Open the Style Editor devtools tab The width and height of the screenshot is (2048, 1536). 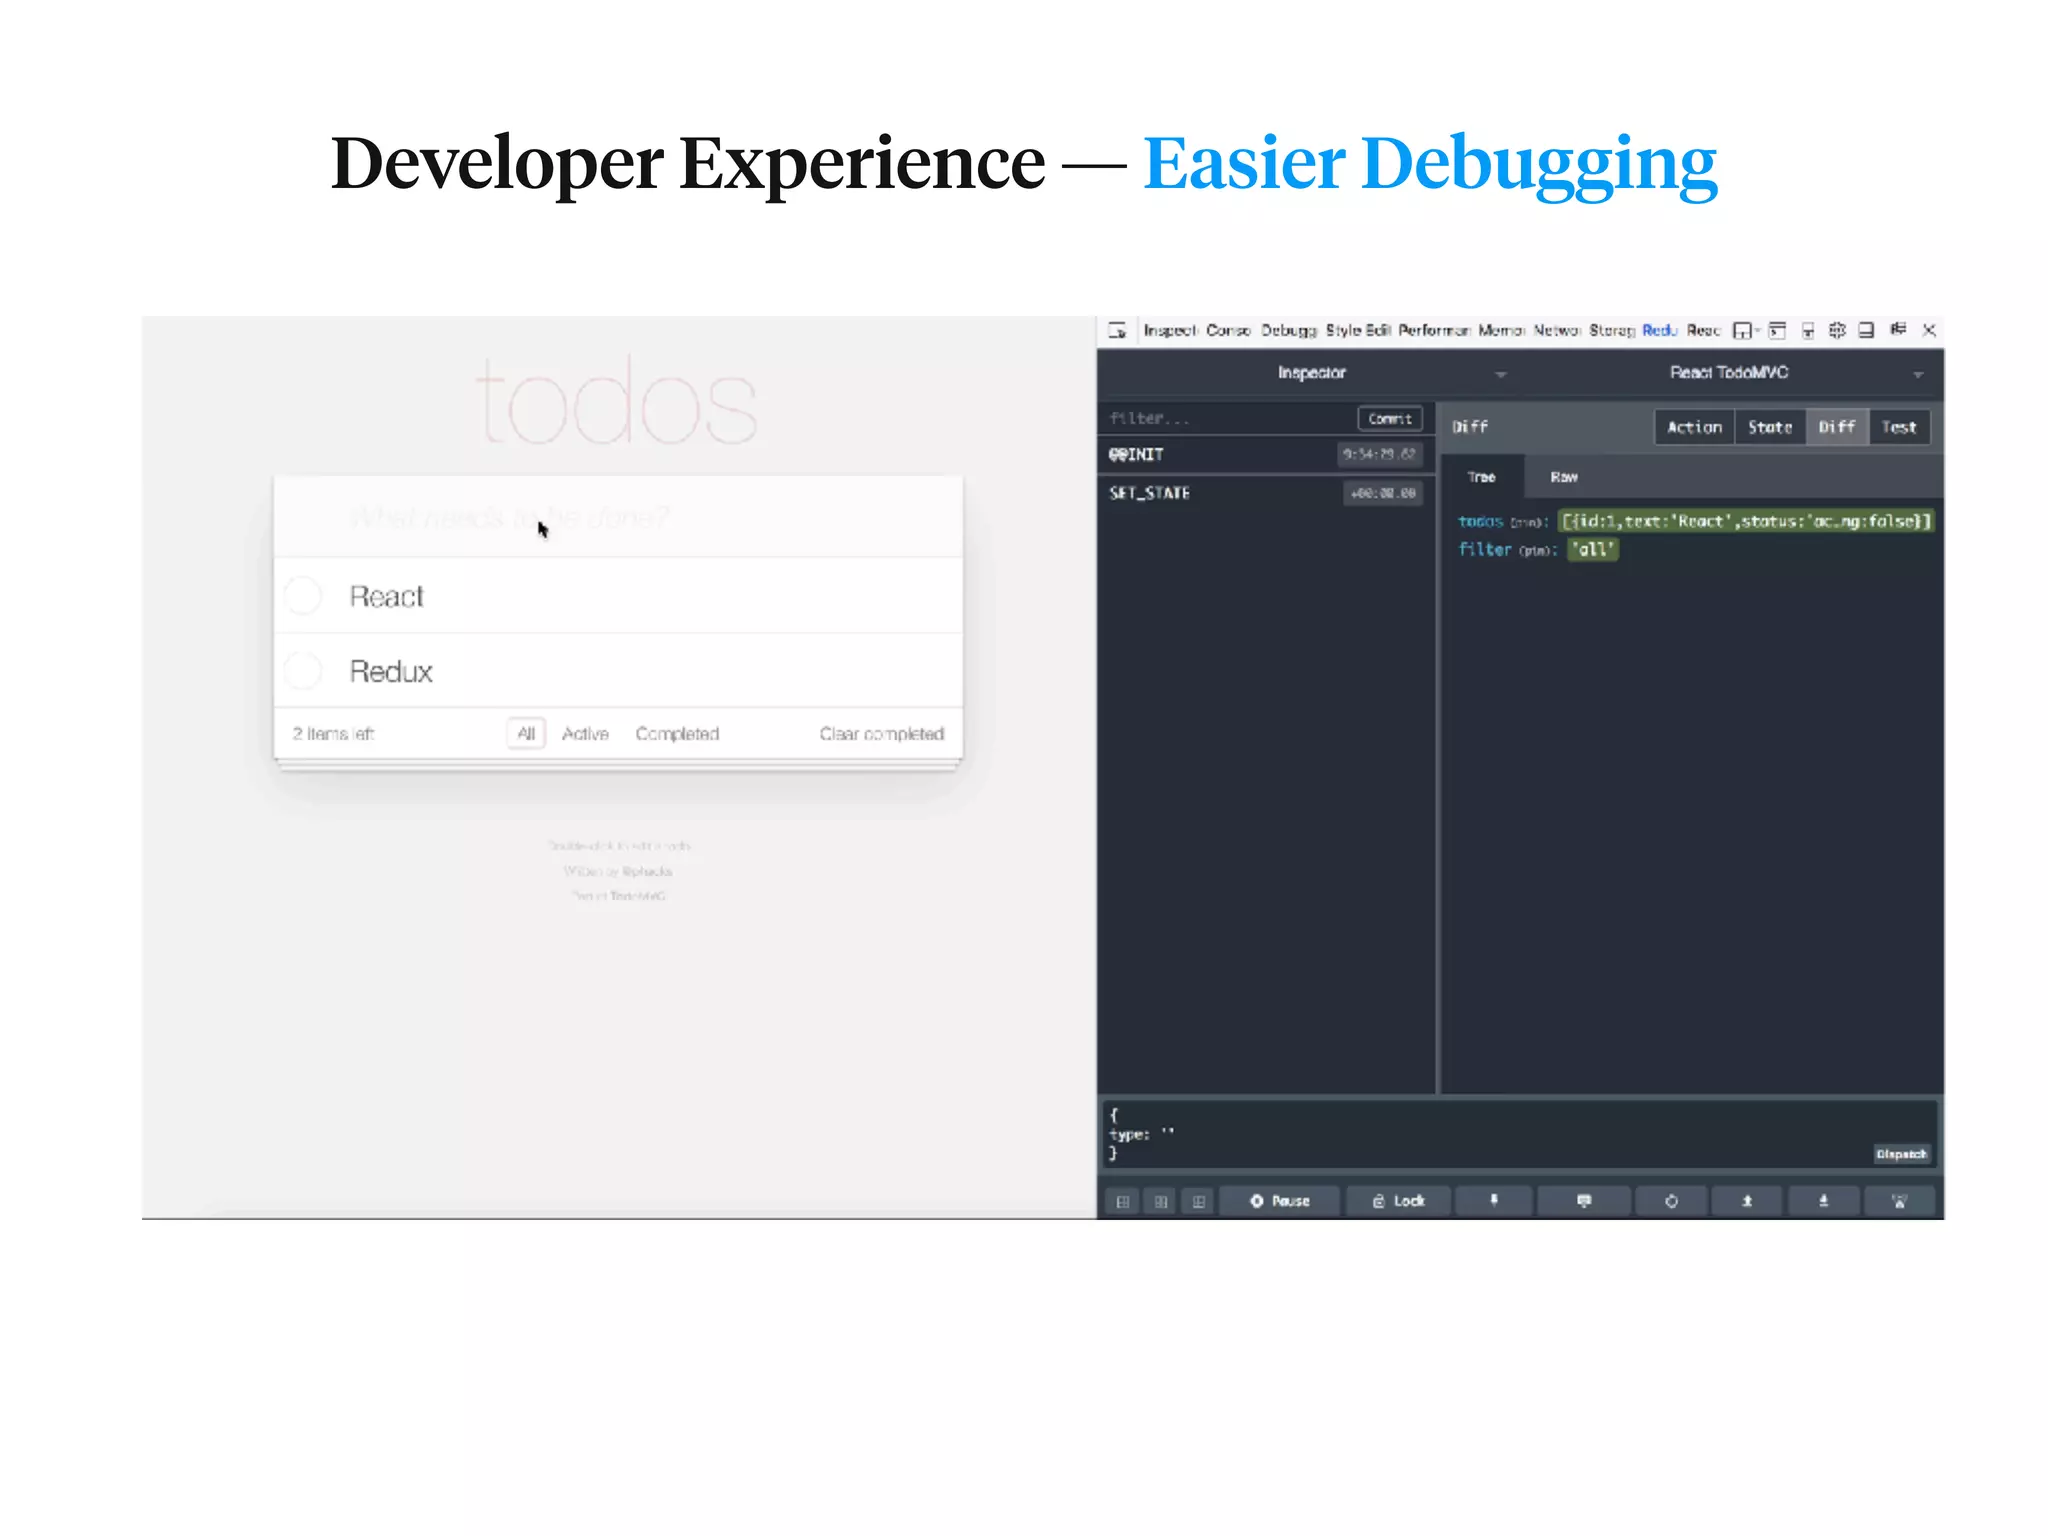(1358, 330)
